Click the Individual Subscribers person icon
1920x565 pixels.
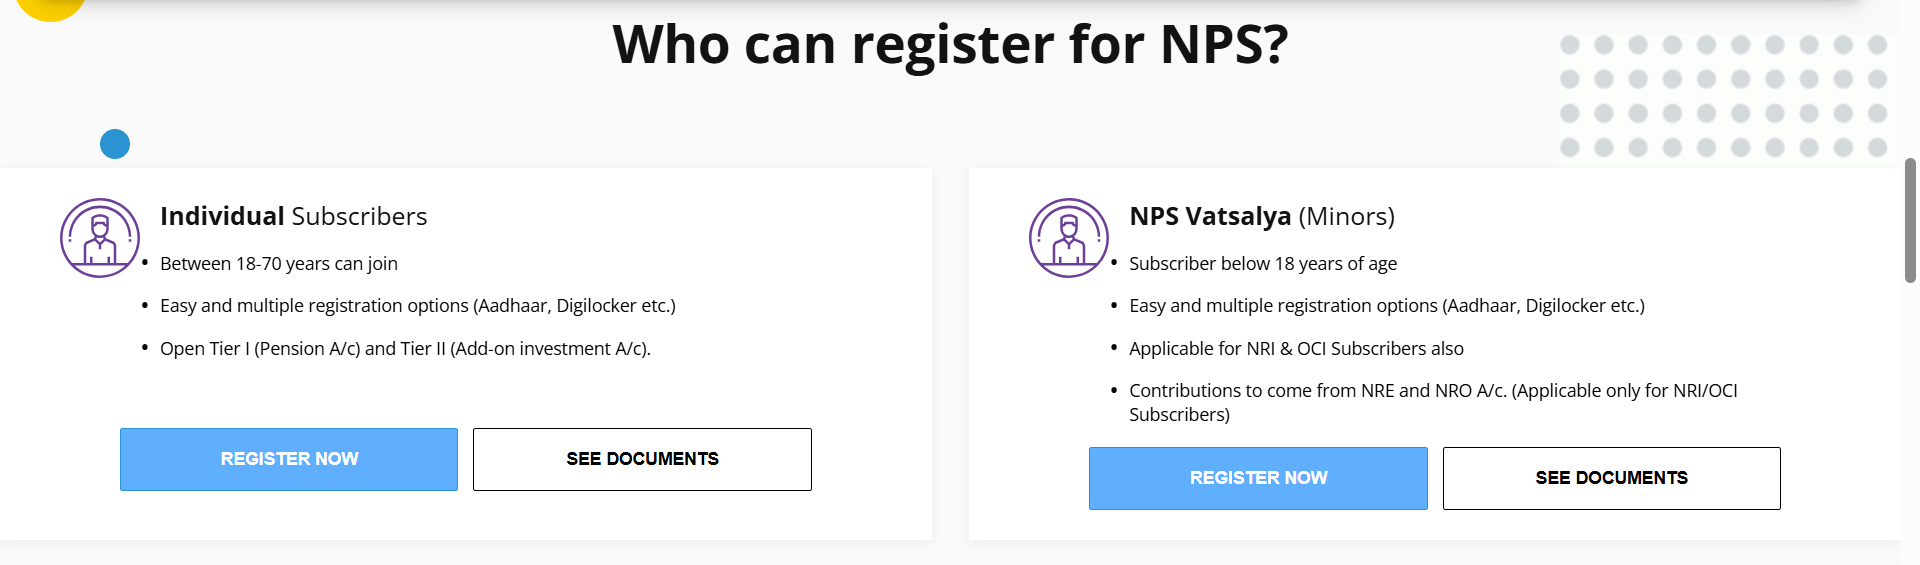pyautogui.click(x=100, y=238)
